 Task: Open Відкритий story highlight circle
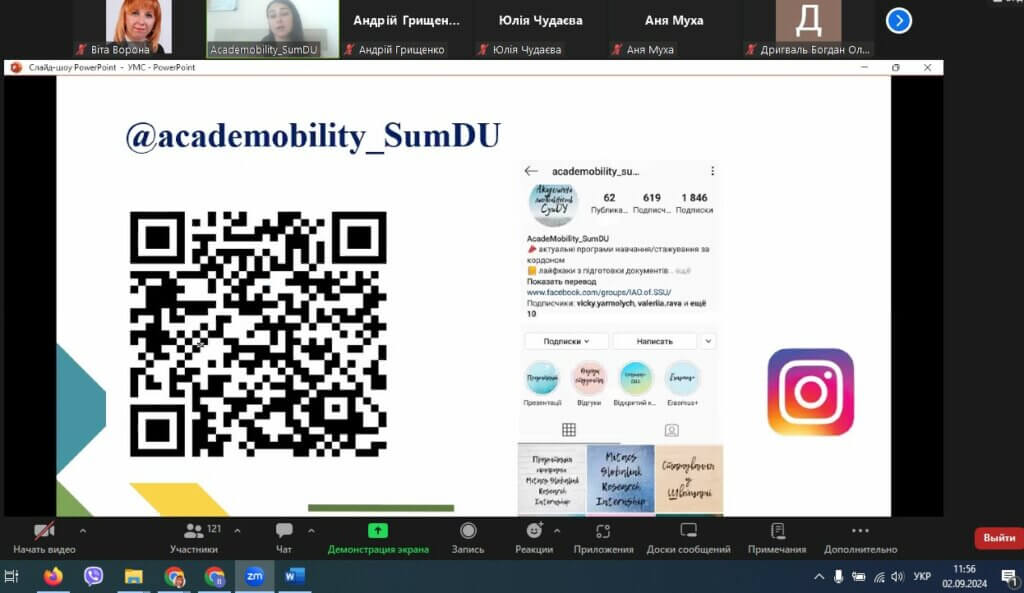pyautogui.click(x=635, y=379)
